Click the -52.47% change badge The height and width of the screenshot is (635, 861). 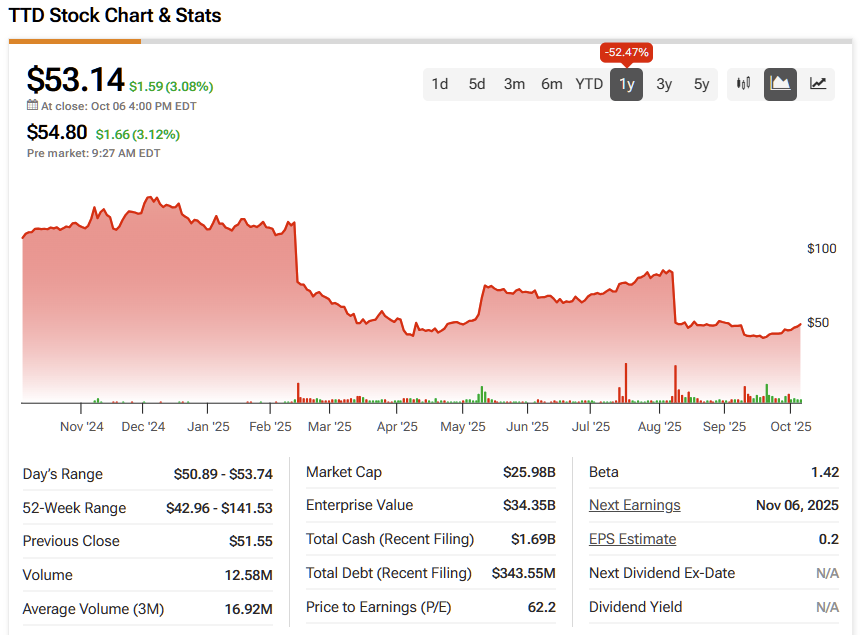(x=627, y=52)
